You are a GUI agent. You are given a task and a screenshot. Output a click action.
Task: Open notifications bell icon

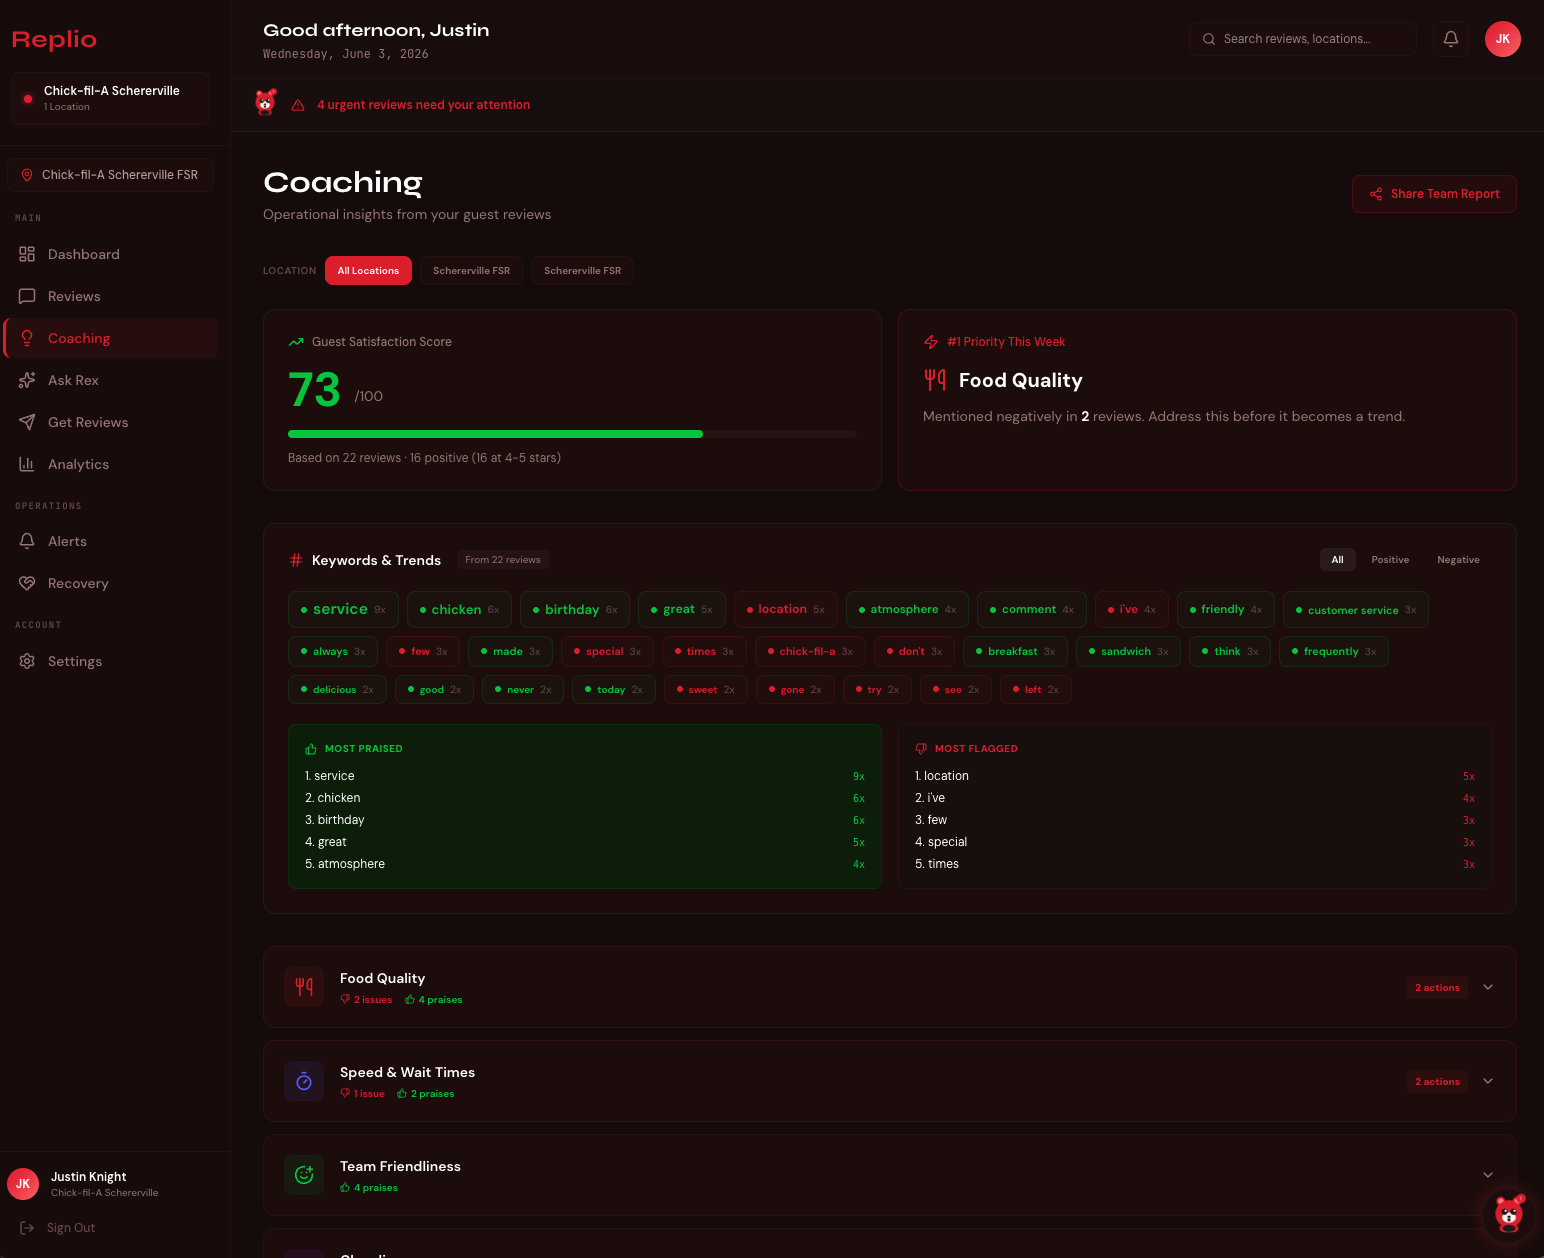pyautogui.click(x=1451, y=39)
